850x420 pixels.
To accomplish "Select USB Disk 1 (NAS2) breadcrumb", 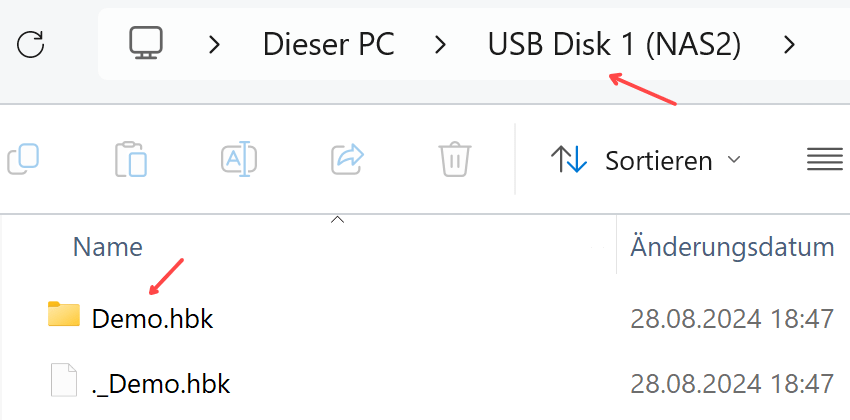I will (x=614, y=44).
